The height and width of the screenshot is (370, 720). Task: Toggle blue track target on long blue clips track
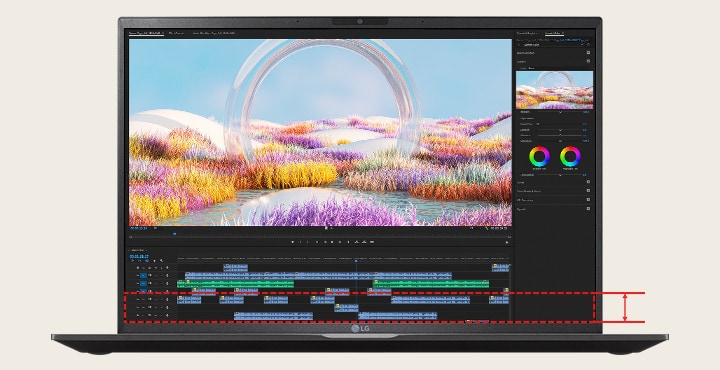(x=143, y=275)
